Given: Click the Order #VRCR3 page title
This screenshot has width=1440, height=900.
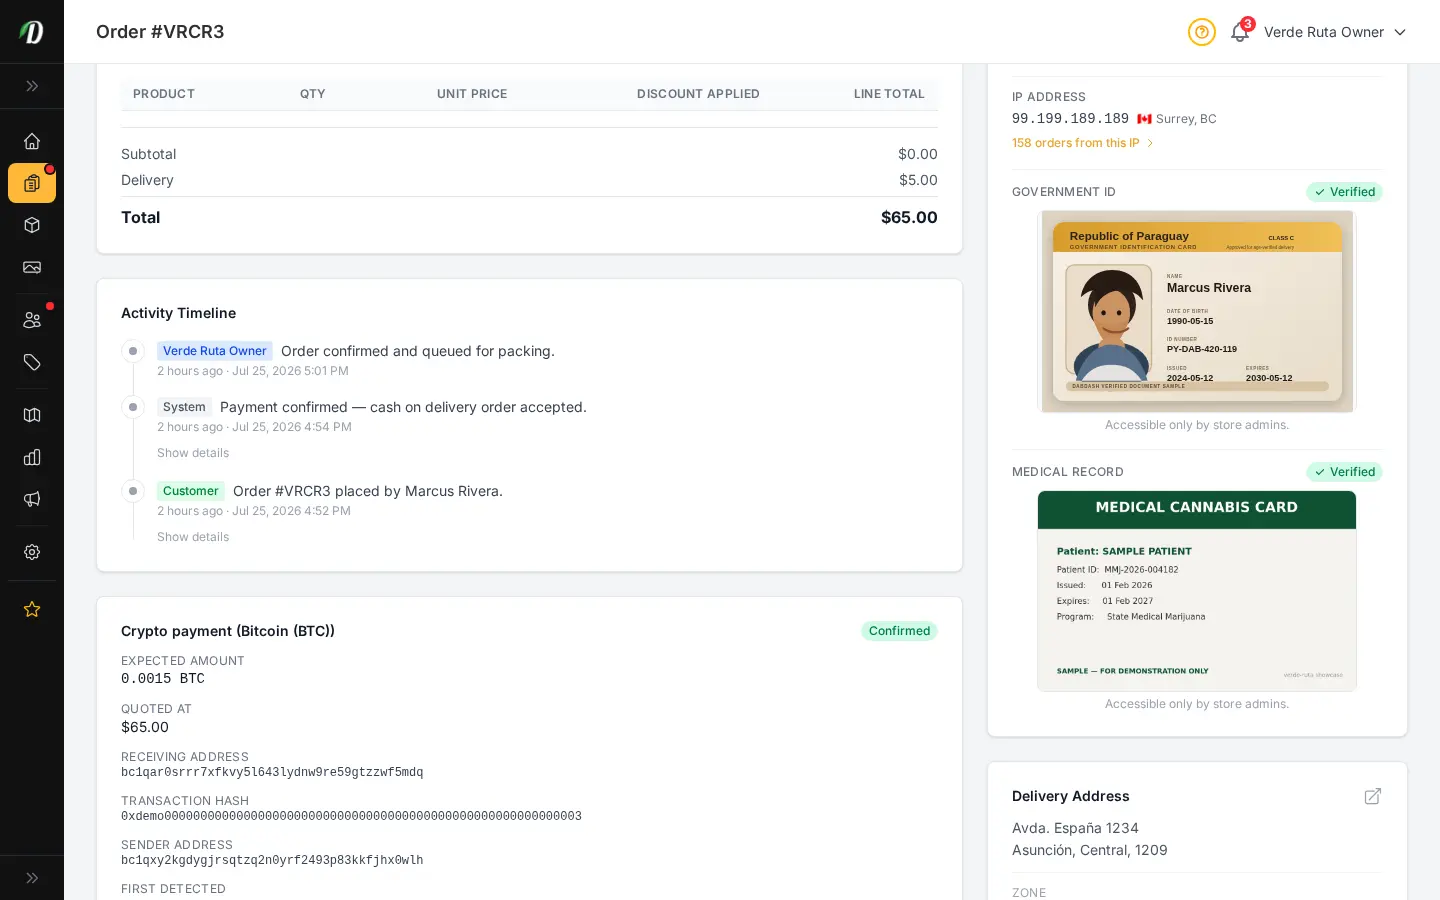Looking at the screenshot, I should [x=160, y=32].
